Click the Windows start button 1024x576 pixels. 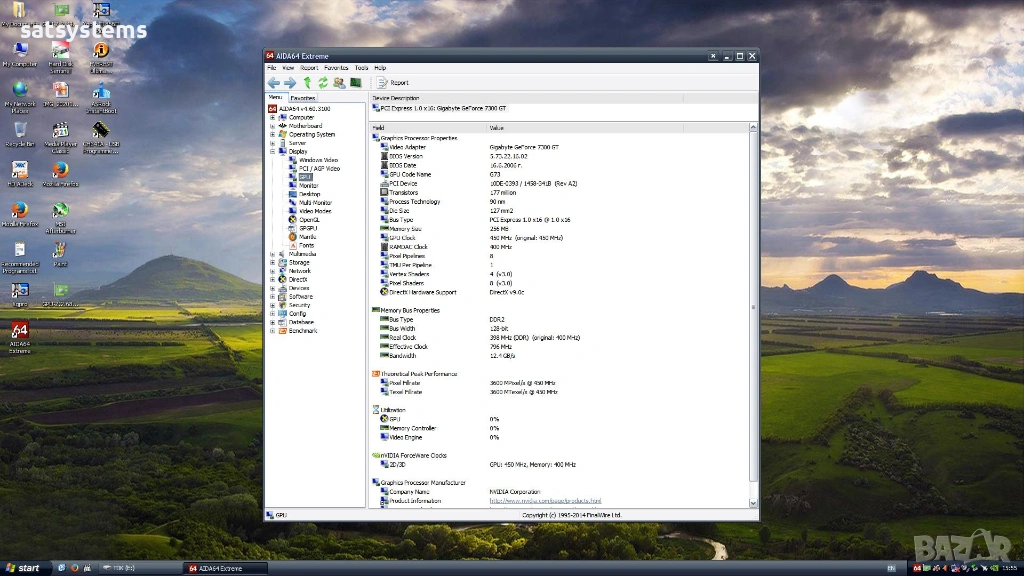[x=22, y=568]
